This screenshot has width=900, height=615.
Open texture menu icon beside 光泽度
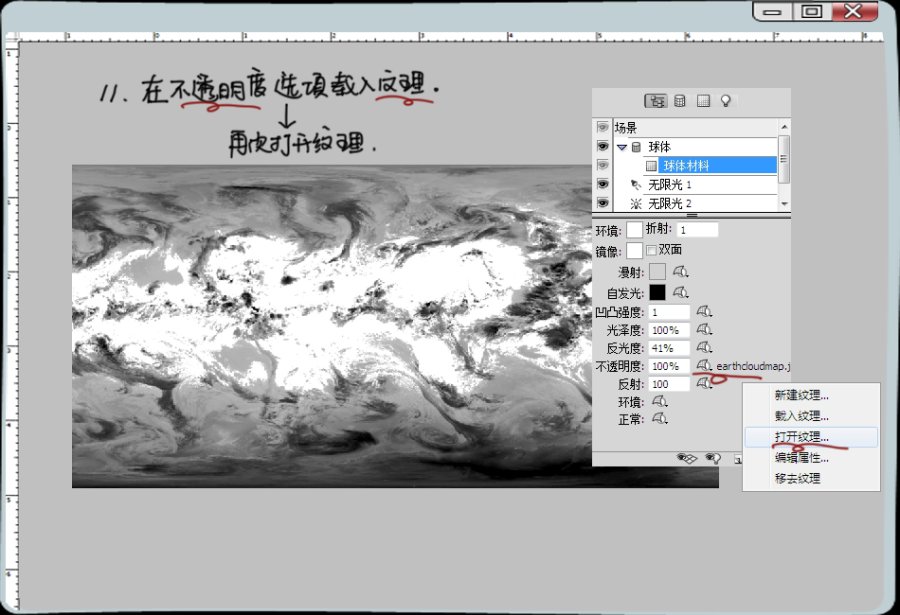pyautogui.click(x=704, y=330)
